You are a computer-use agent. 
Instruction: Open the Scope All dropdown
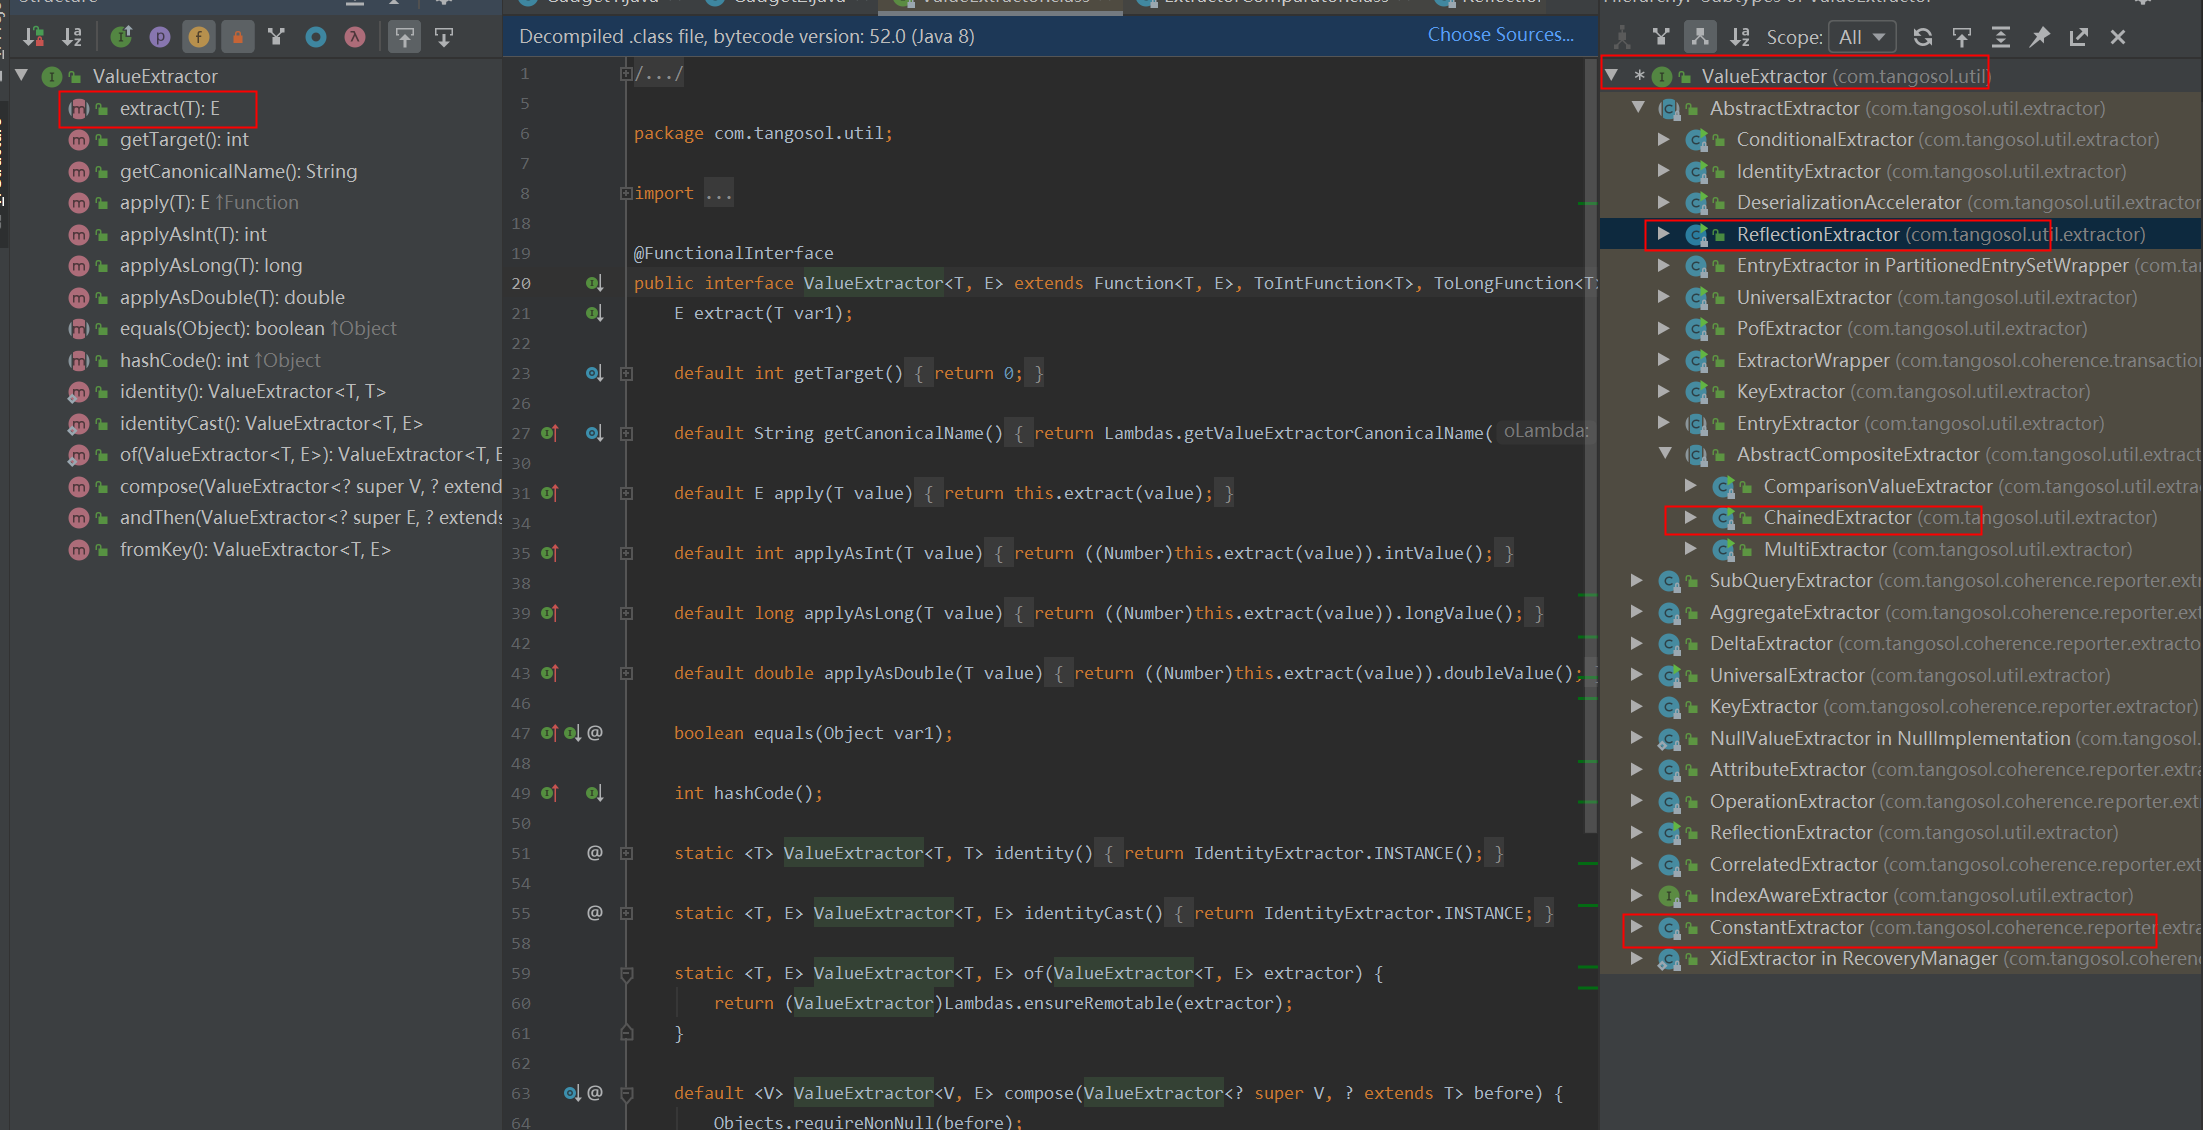[x=1862, y=37]
